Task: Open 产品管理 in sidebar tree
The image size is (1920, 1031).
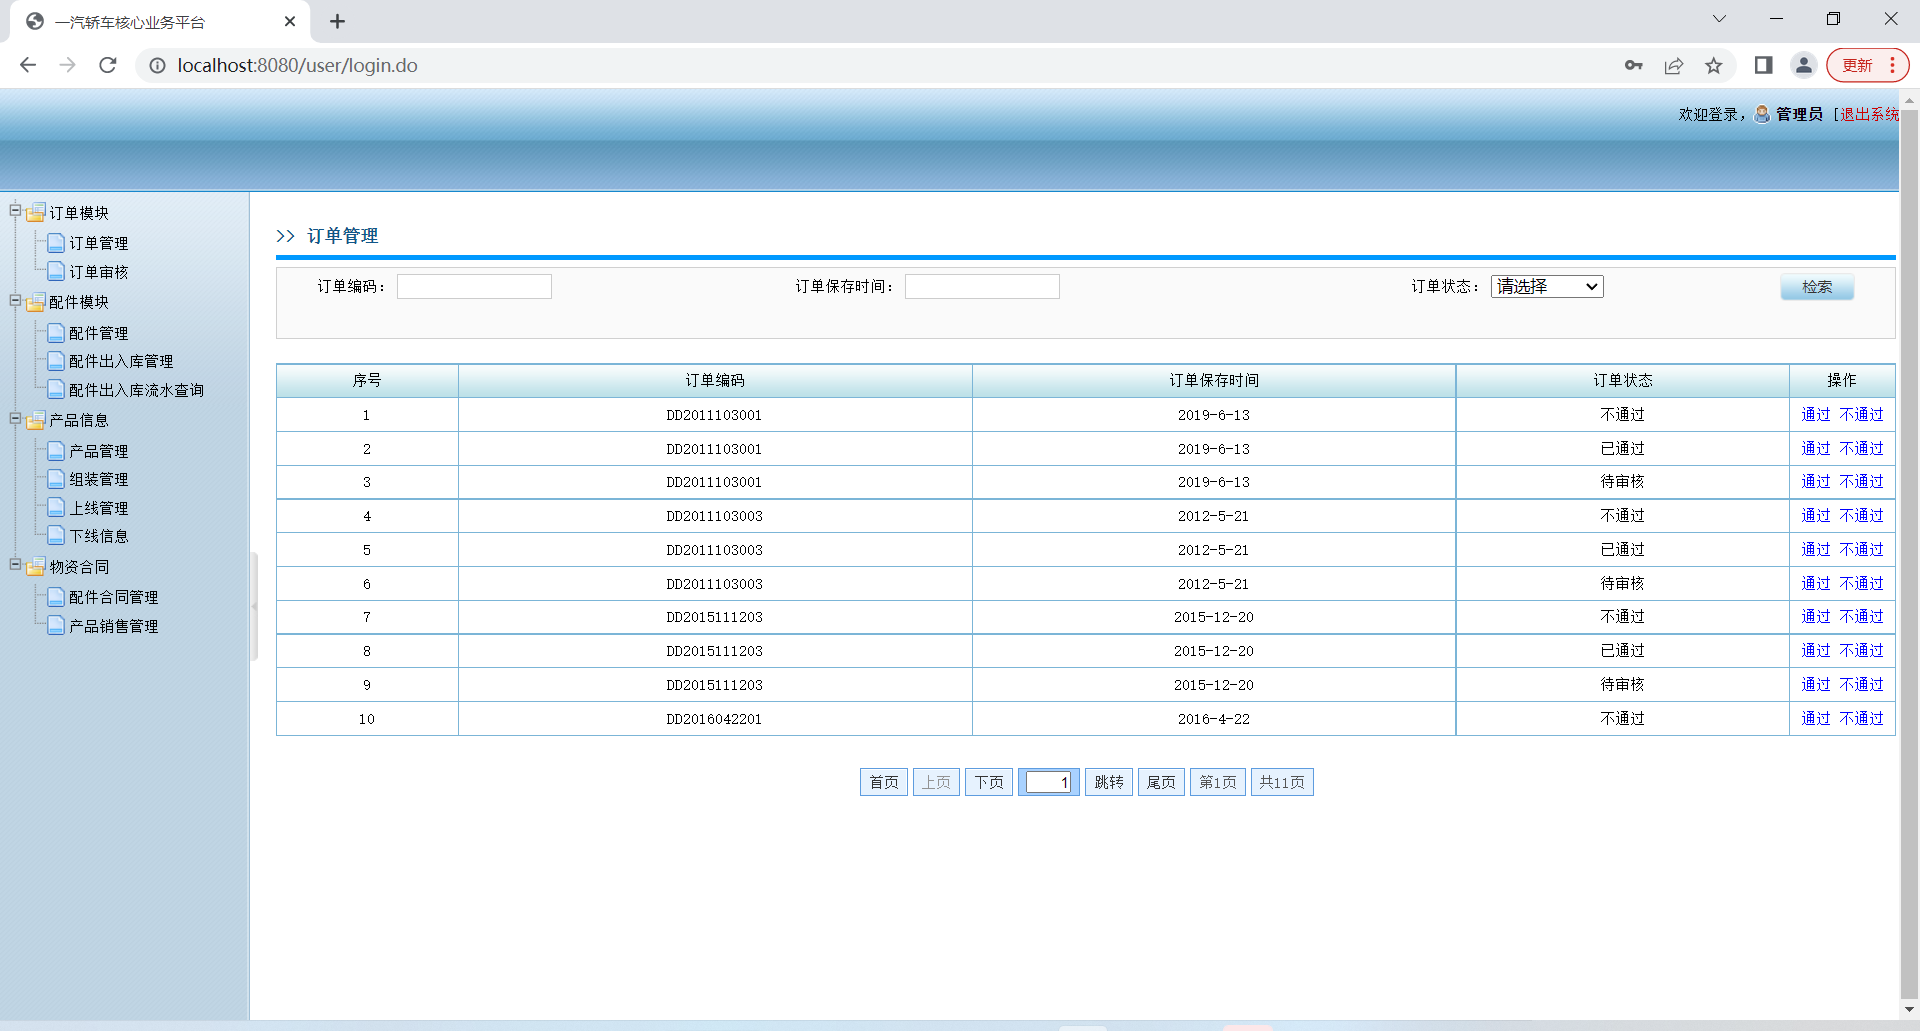Action: pos(98,451)
